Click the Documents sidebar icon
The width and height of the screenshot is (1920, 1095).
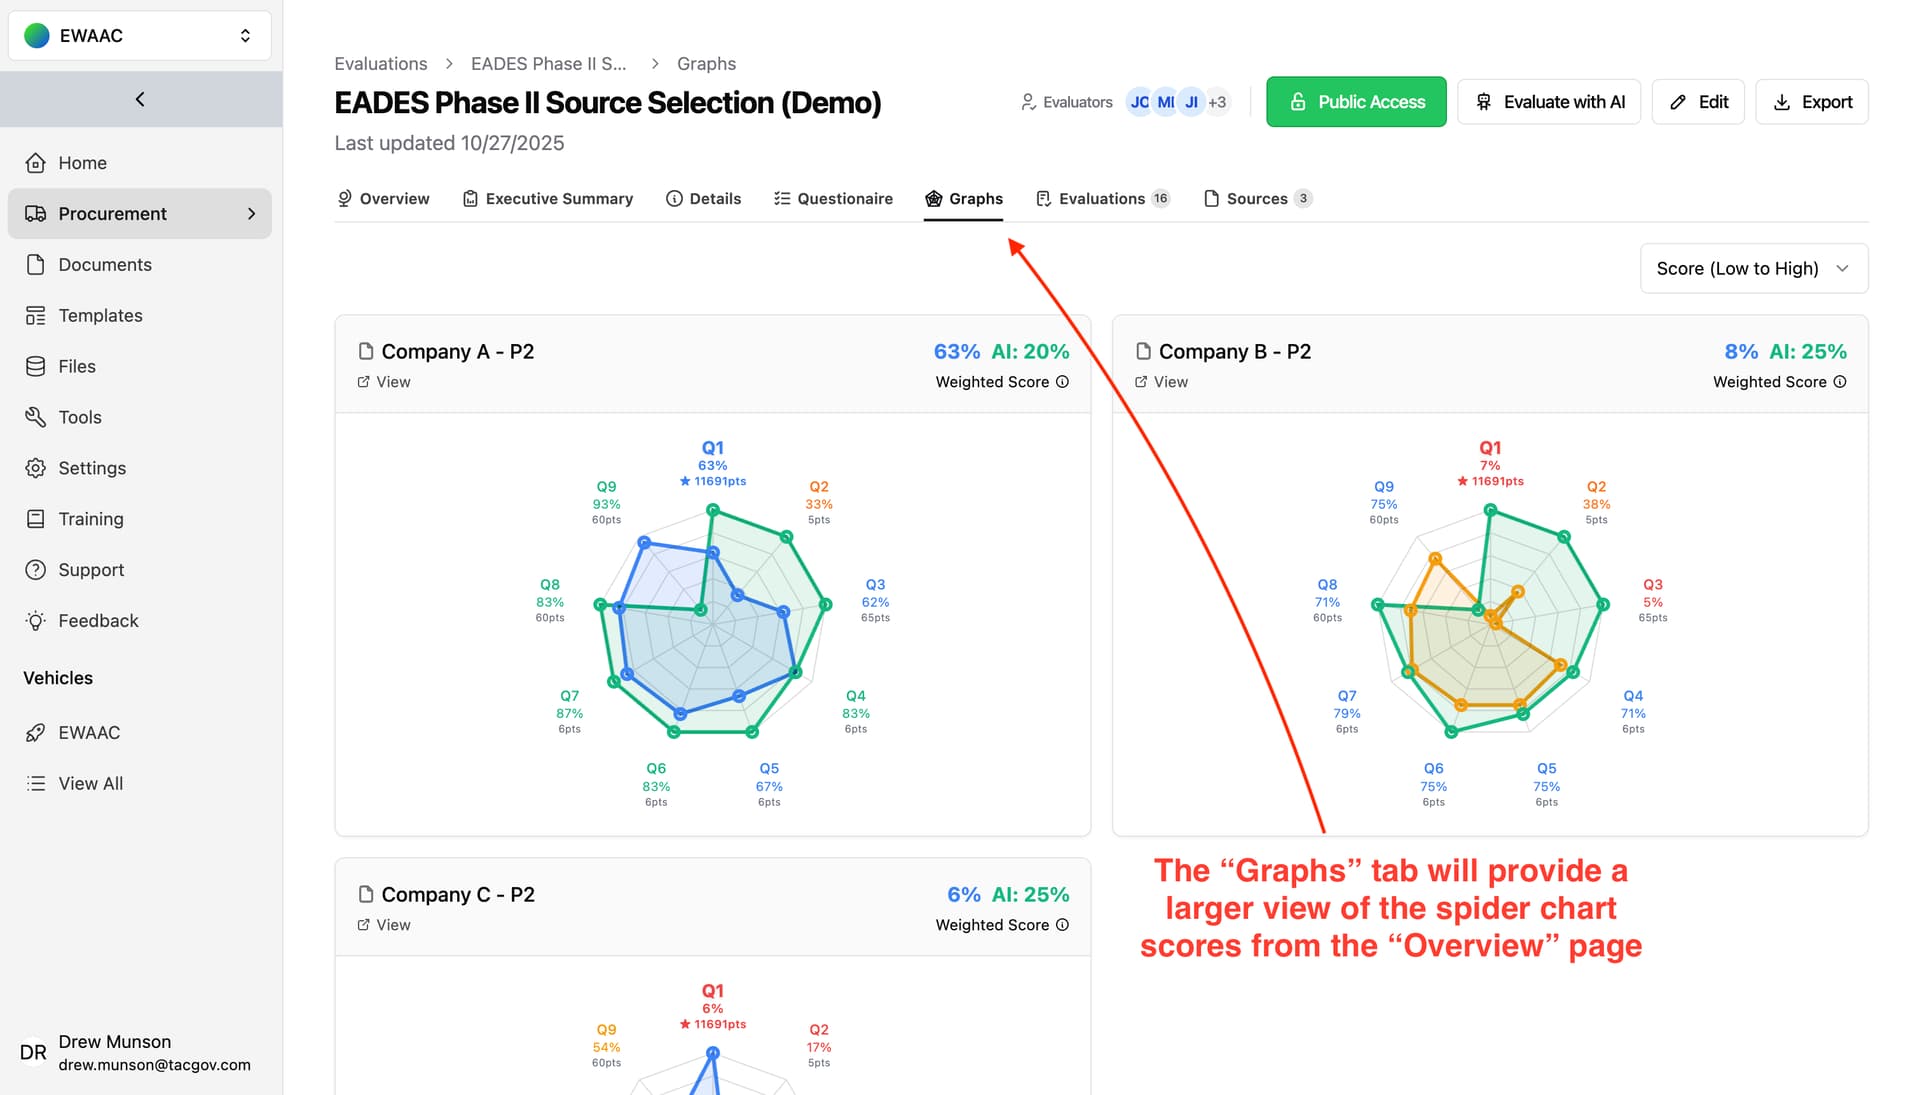[x=36, y=265]
